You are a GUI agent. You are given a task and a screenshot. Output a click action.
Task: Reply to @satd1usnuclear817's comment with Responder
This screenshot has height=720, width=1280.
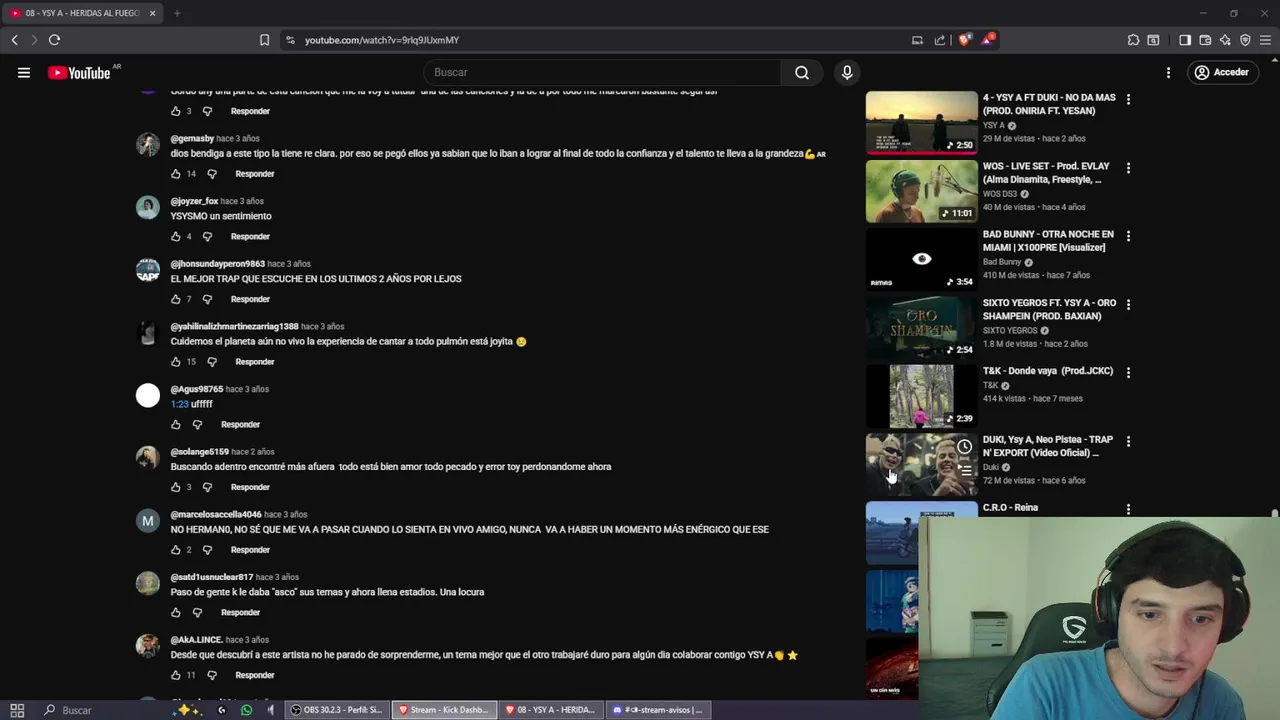[240, 612]
